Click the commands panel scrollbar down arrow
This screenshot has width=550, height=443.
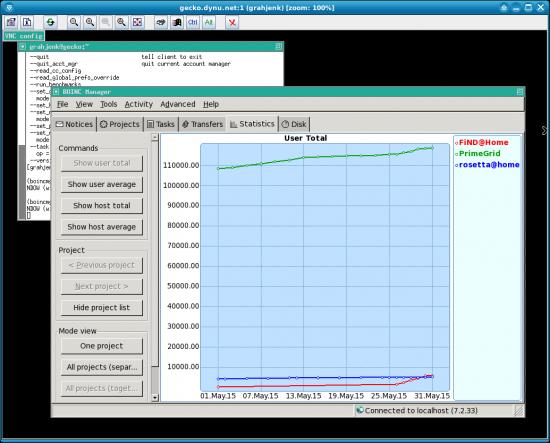coord(155,398)
